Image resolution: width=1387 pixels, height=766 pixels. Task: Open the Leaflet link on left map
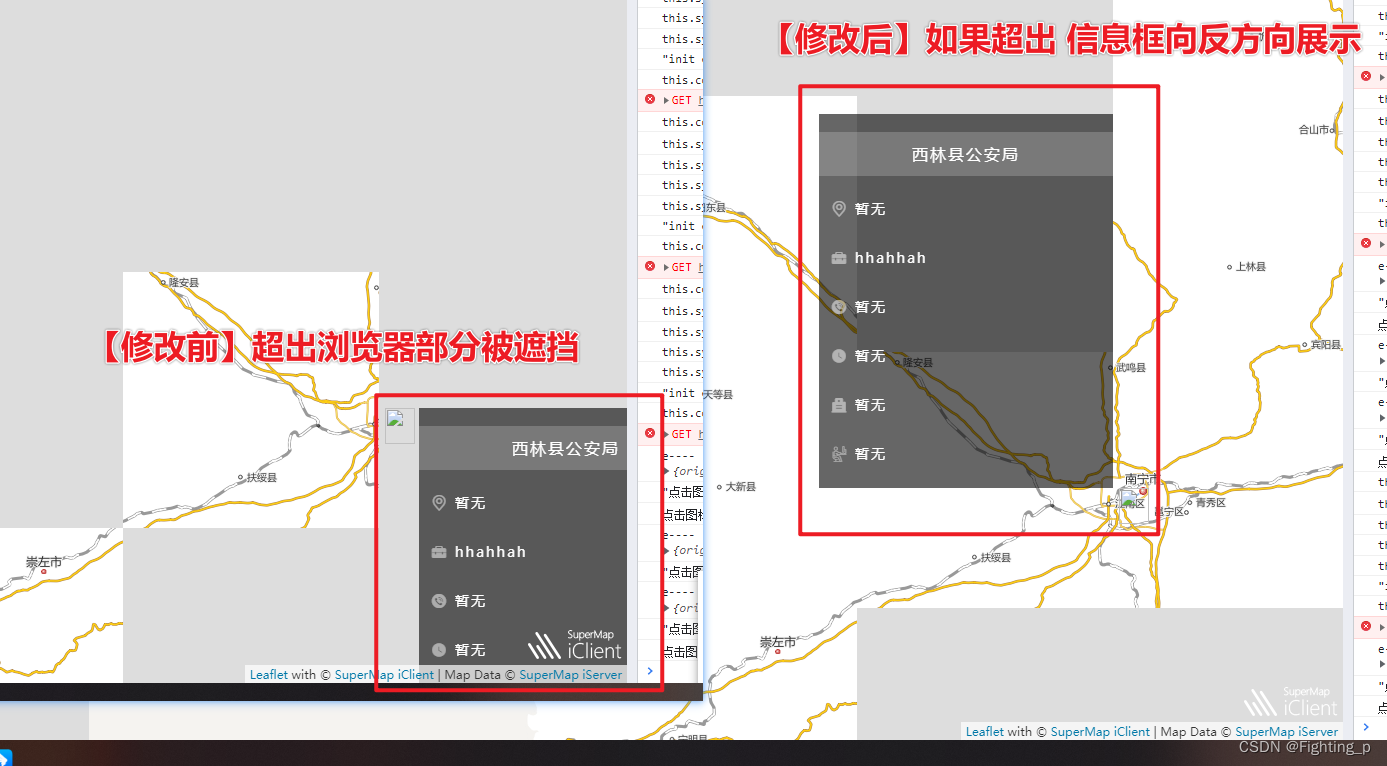(269, 675)
